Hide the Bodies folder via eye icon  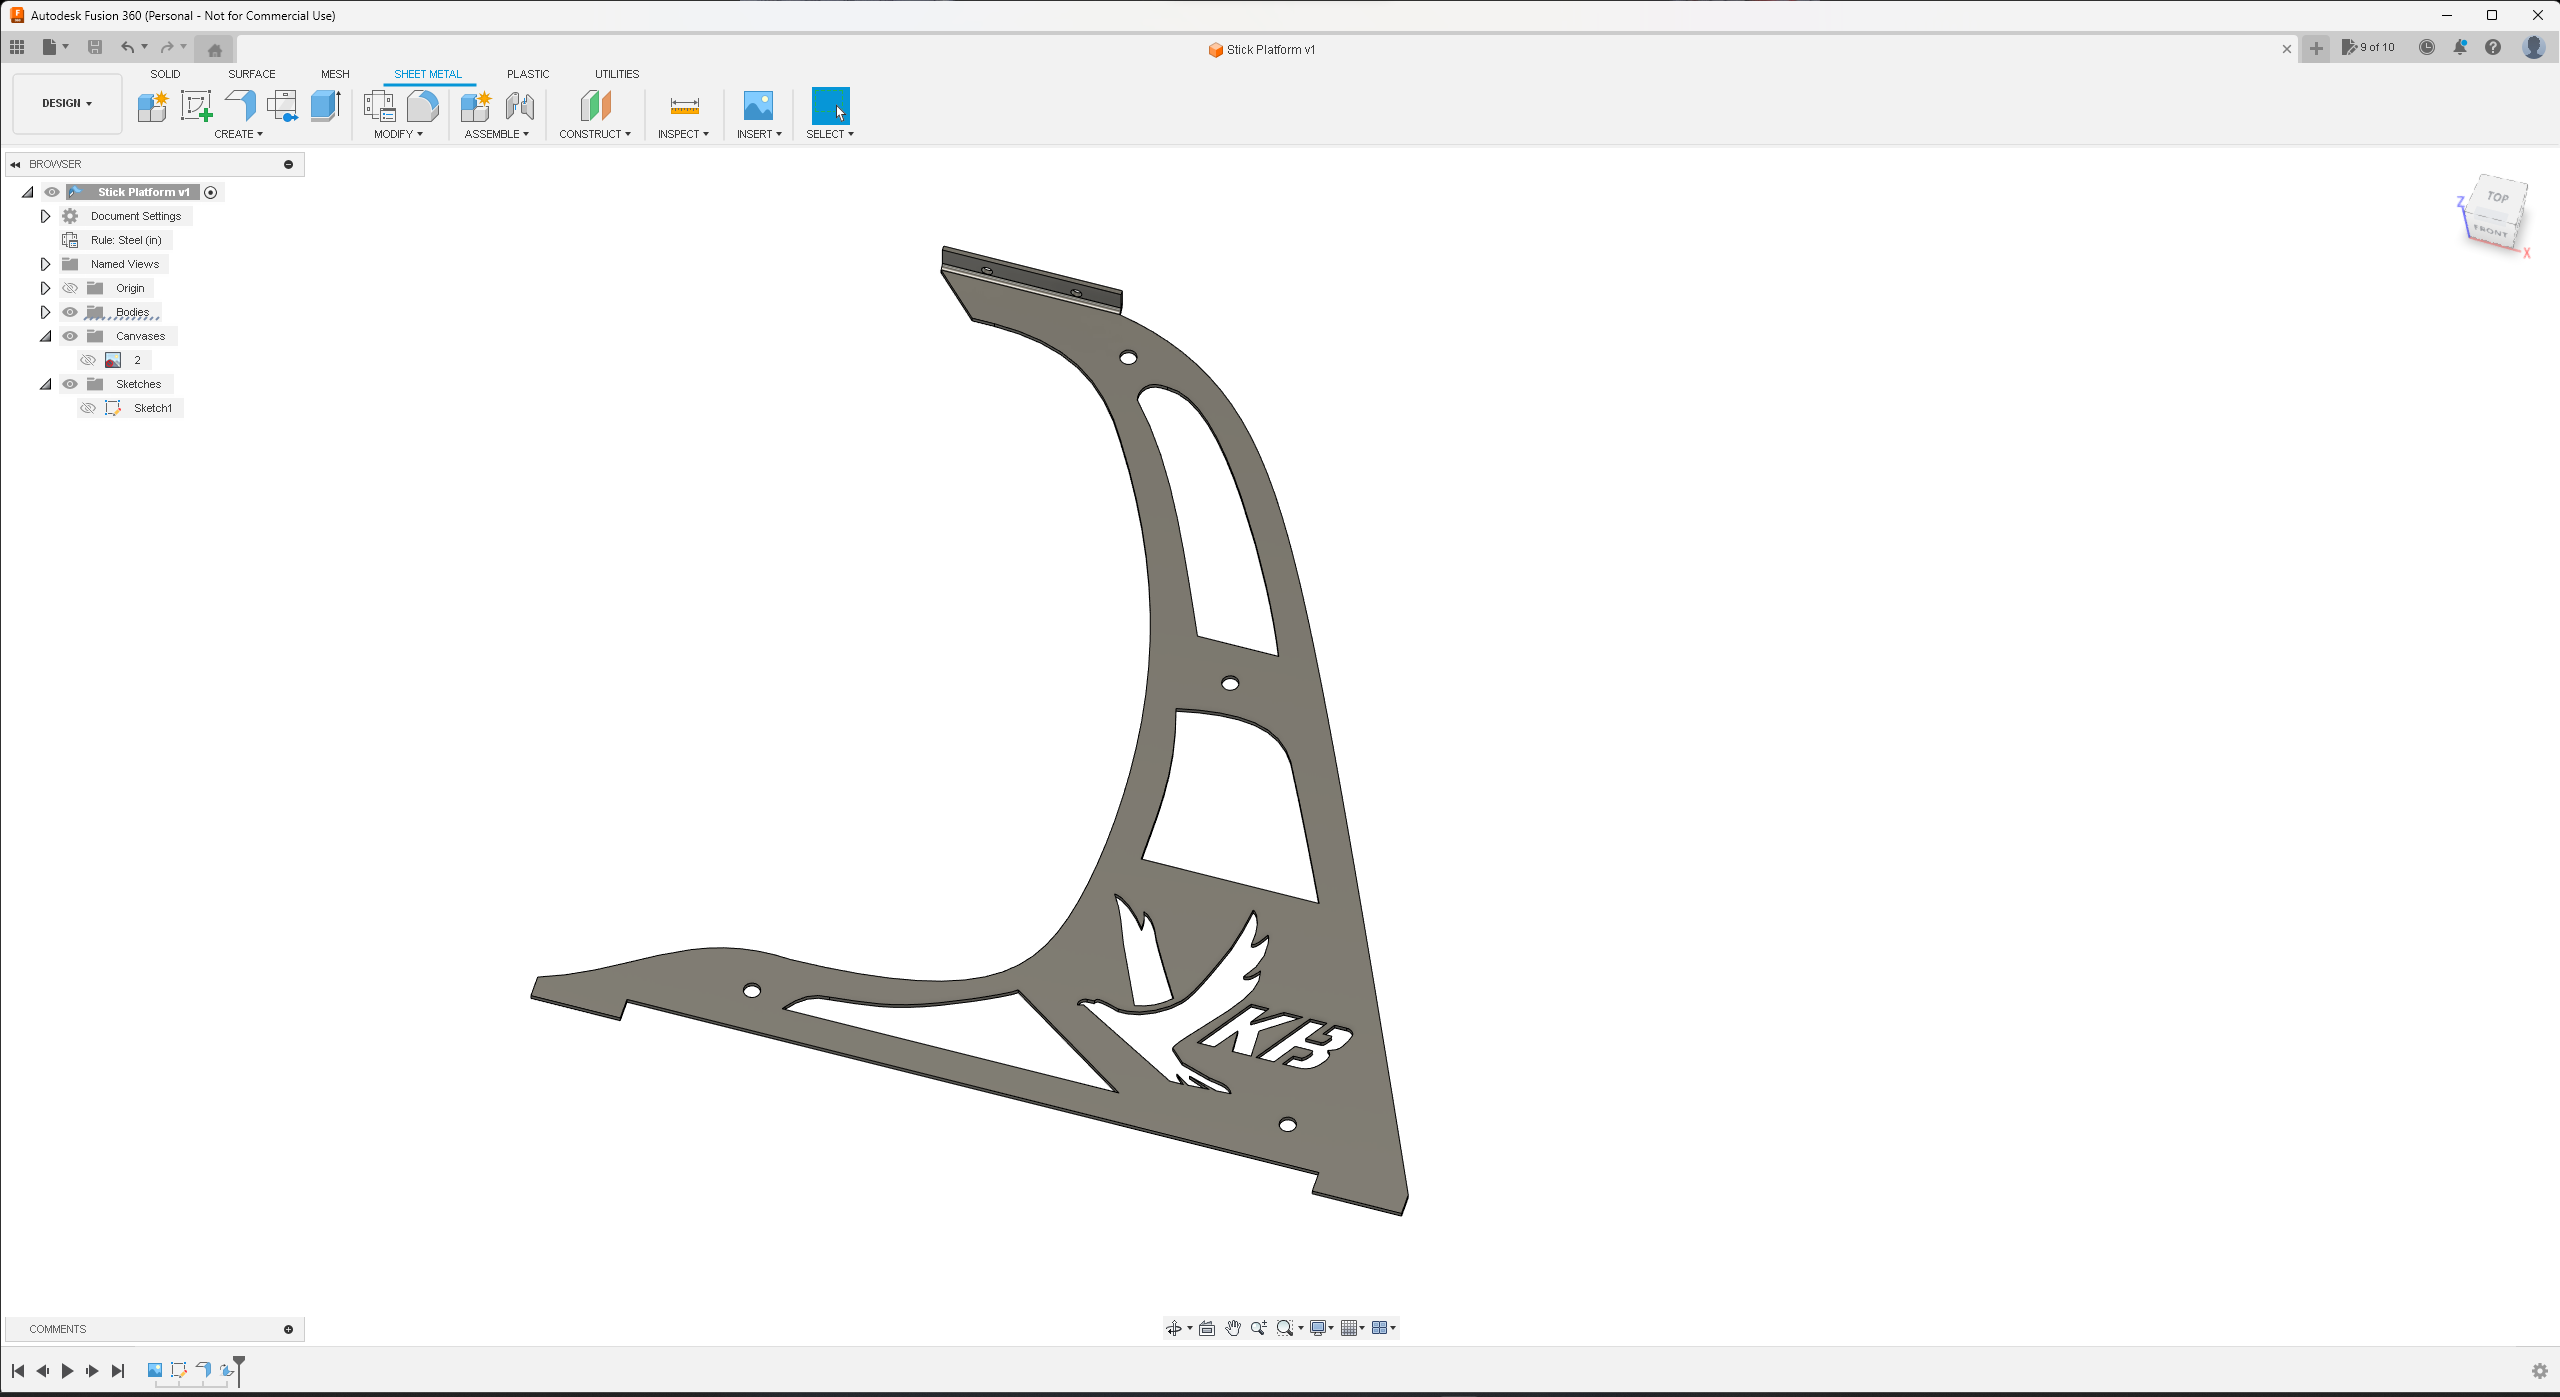click(70, 312)
